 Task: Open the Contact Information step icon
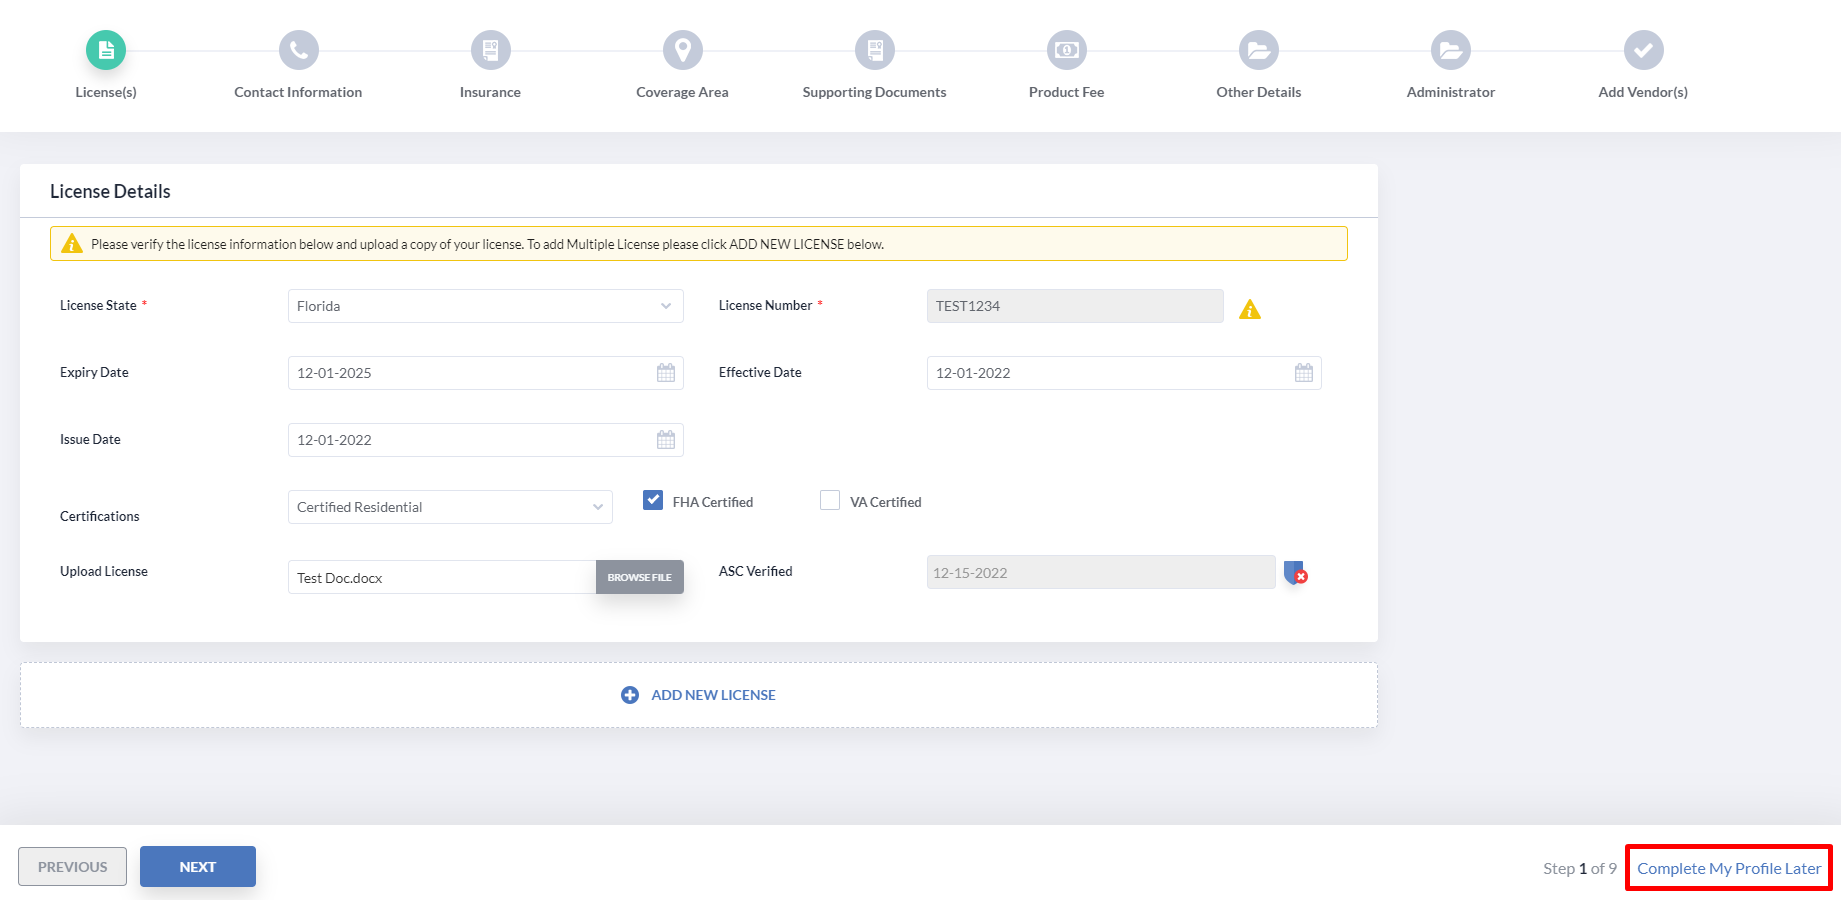297,49
